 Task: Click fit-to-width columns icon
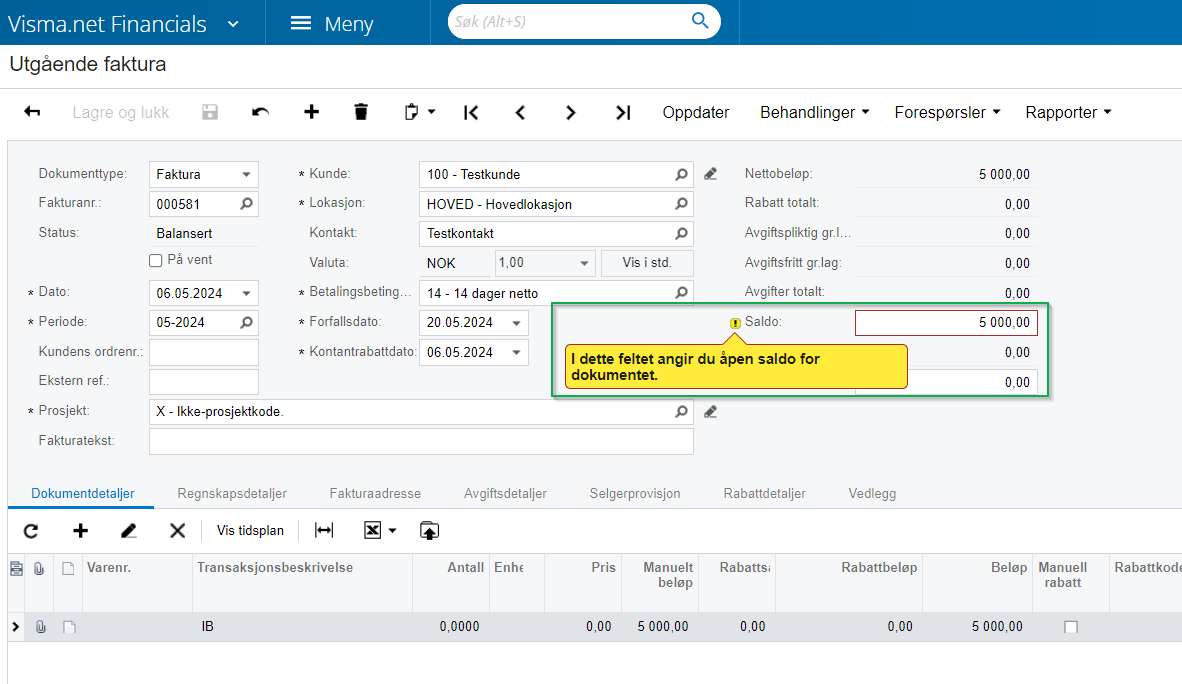pos(324,530)
